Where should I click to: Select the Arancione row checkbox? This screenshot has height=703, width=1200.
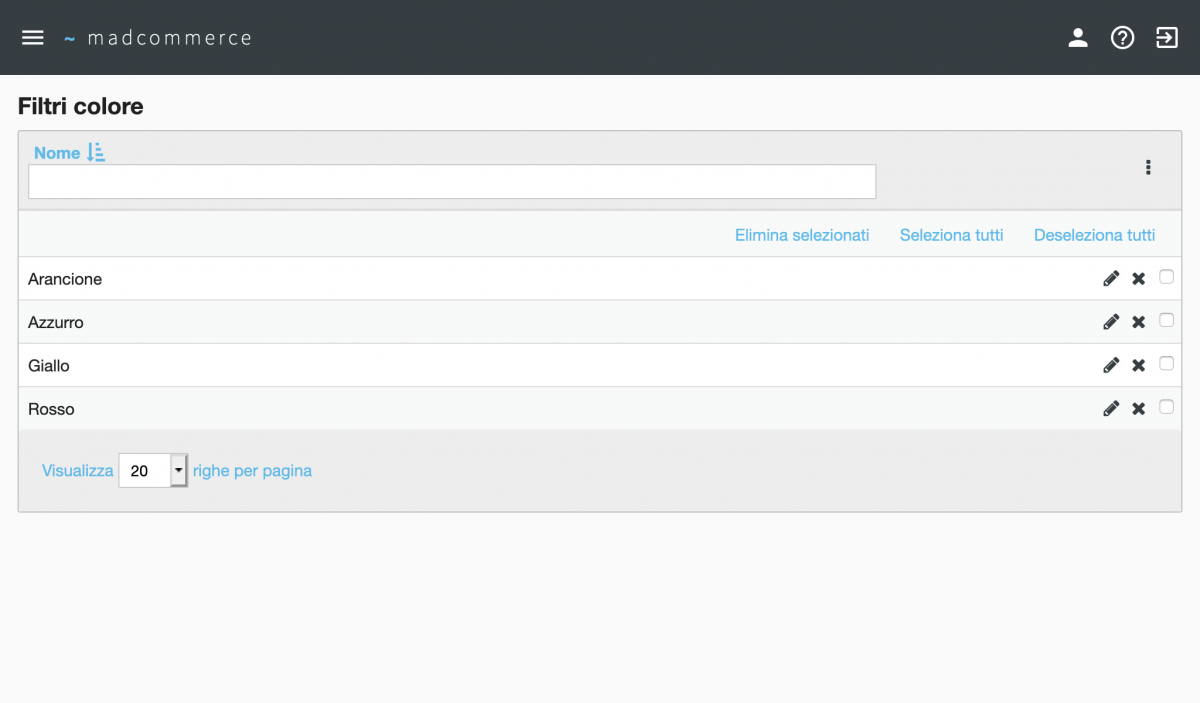click(1166, 277)
